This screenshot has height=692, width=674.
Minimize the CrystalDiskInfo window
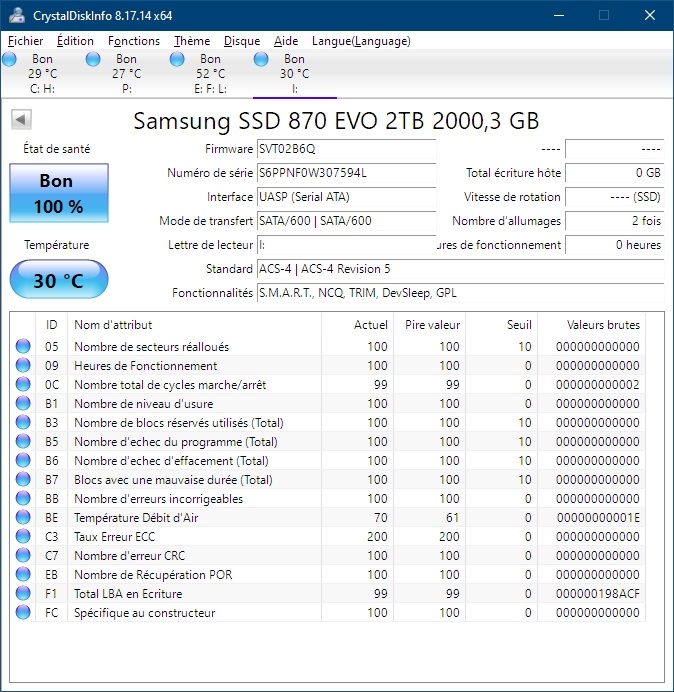click(x=559, y=15)
